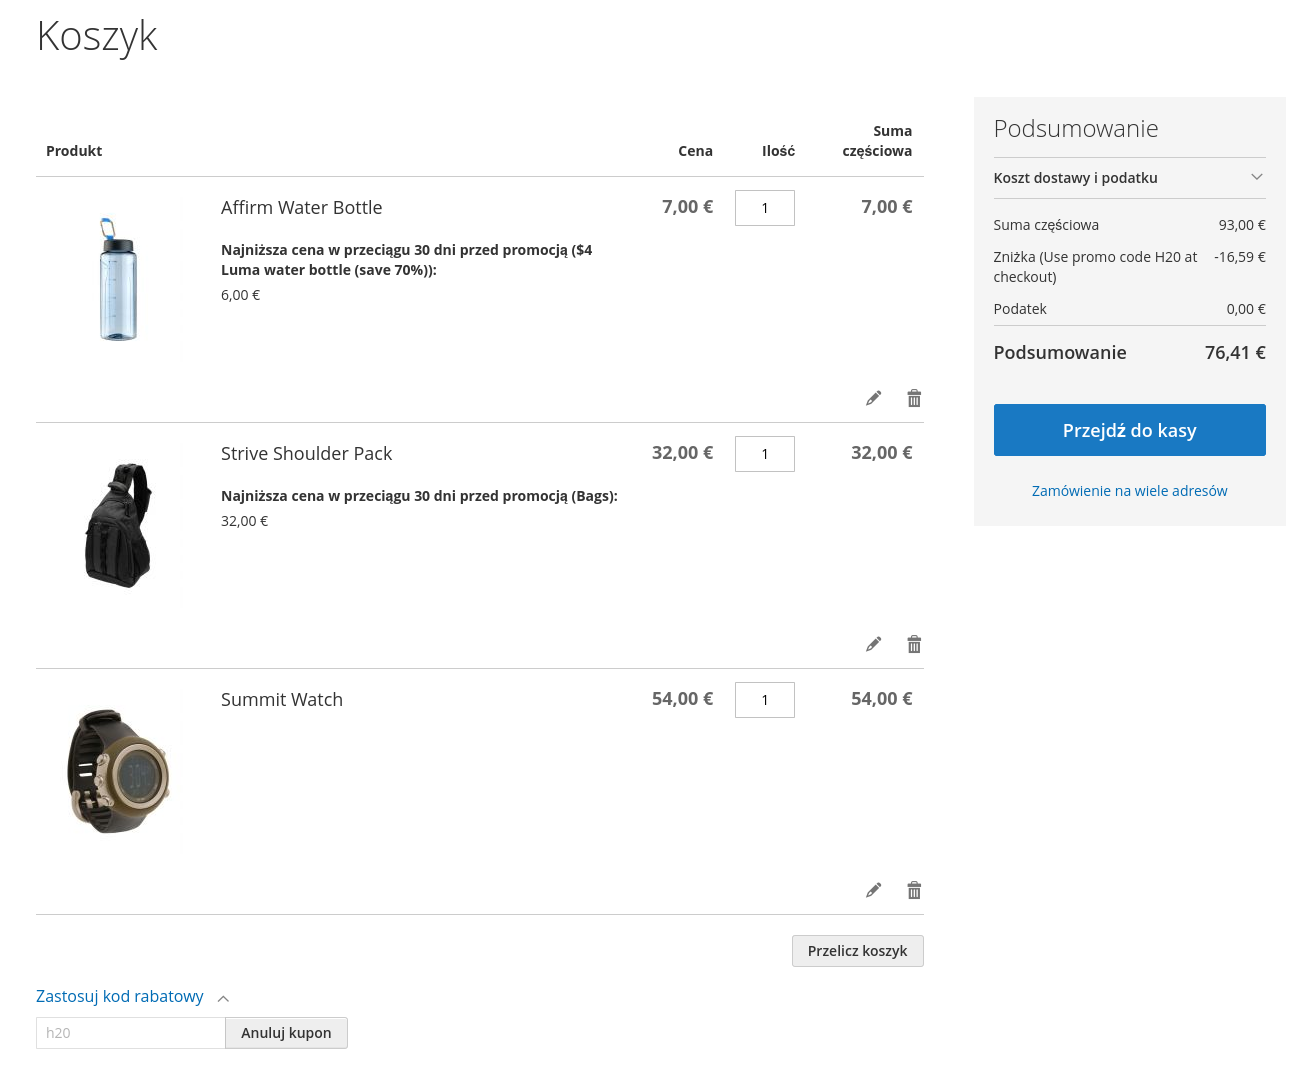
Task: Click the h20 coupon code field
Action: (130, 1033)
